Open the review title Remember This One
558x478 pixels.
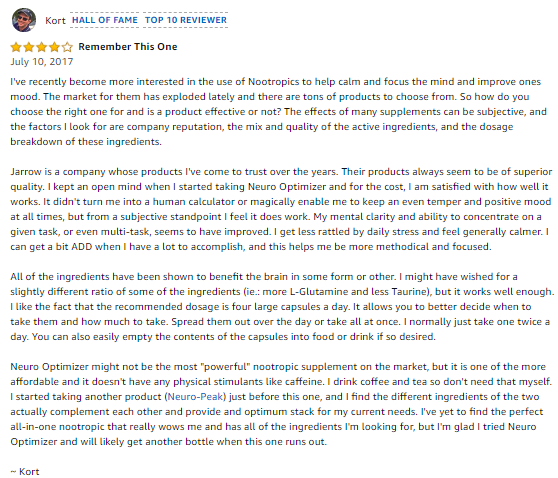point(128,47)
